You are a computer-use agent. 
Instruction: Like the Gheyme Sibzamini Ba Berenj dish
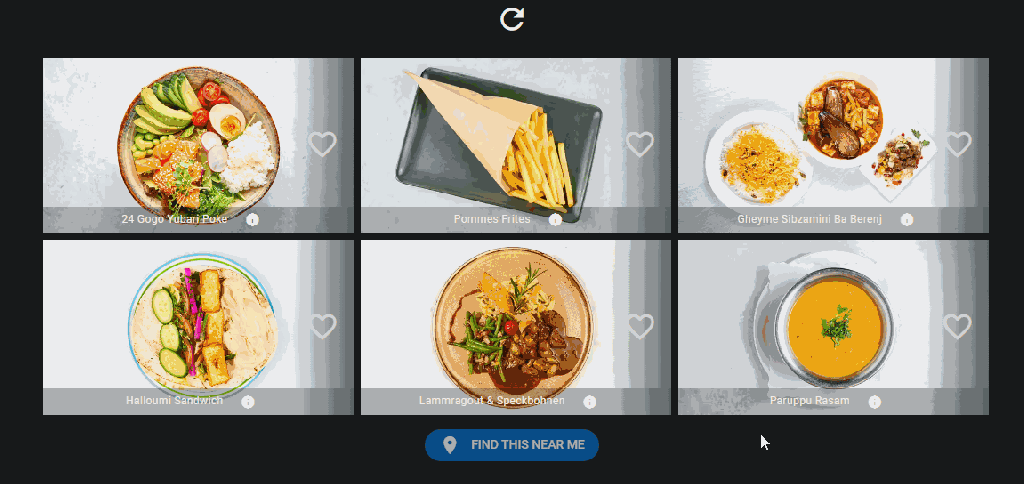[958, 144]
